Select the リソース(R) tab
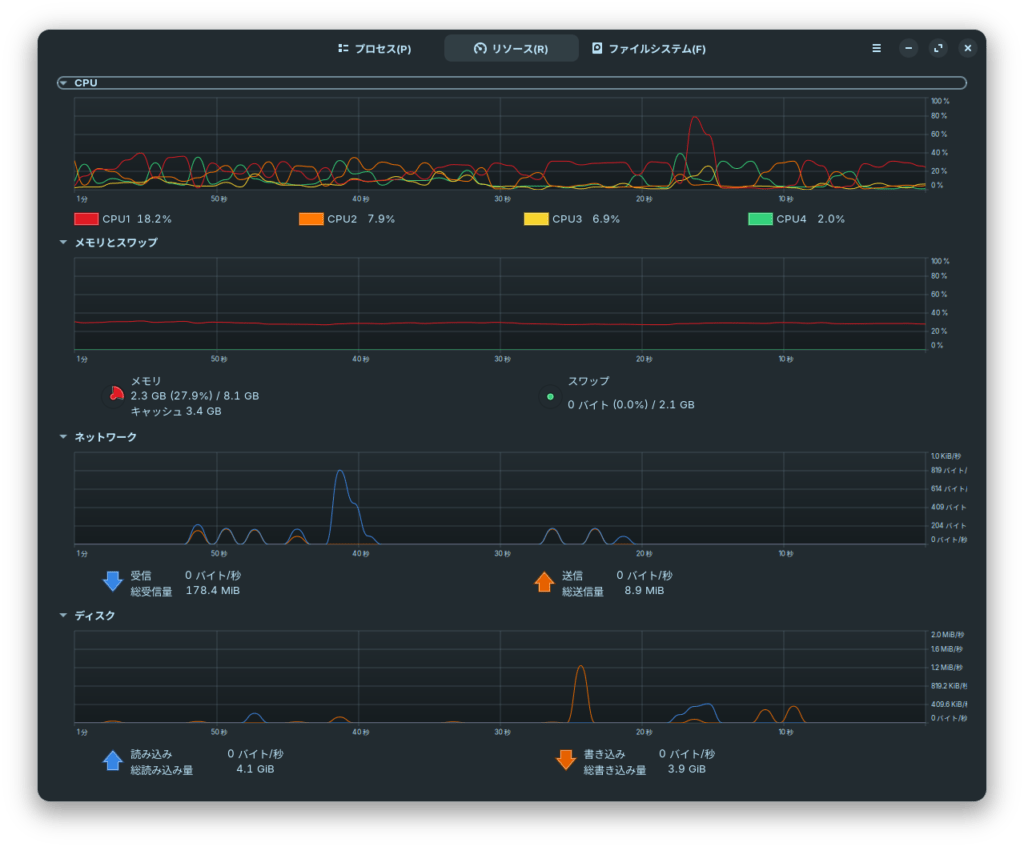Screen dimensions: 1024x847 [511, 48]
